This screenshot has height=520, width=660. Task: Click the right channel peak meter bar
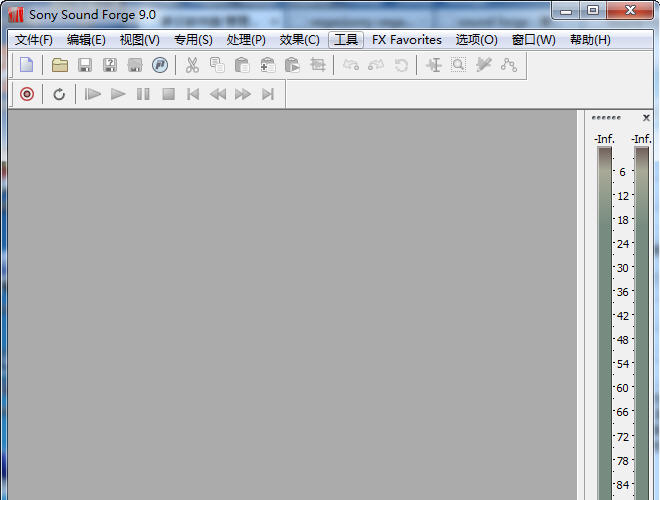pyautogui.click(x=641, y=323)
